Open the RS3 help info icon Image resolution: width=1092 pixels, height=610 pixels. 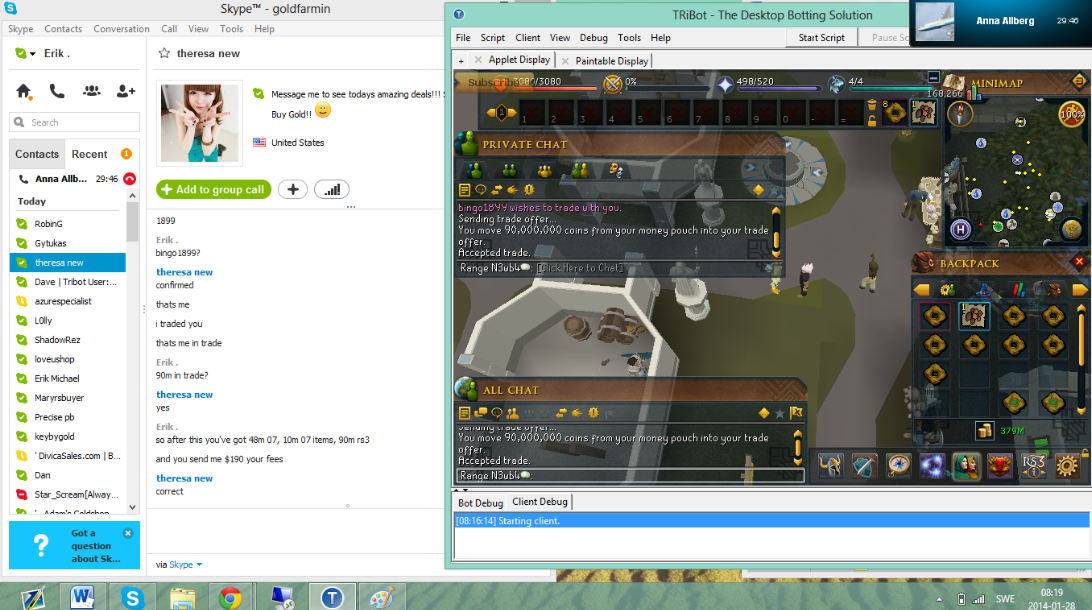coord(1034,465)
